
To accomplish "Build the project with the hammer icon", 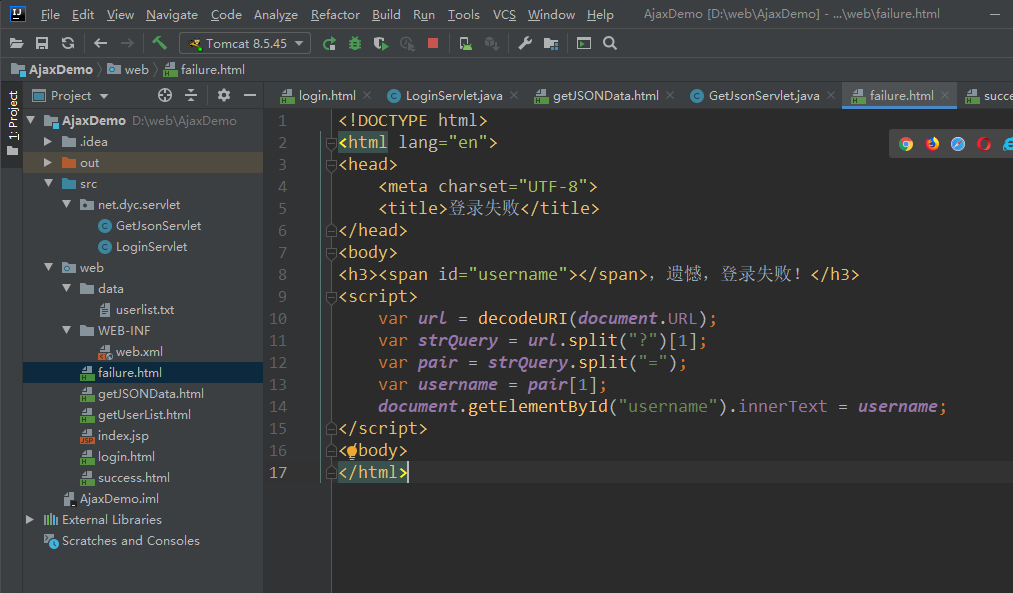I will [x=159, y=43].
